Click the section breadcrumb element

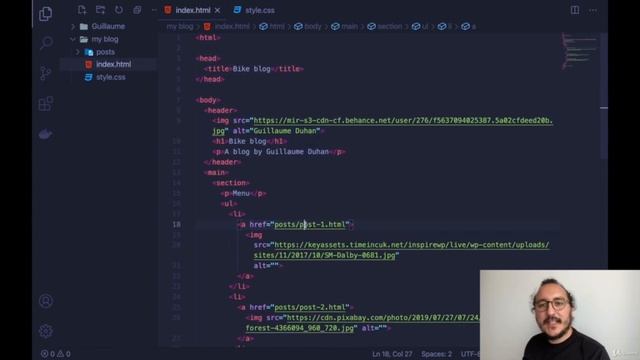(x=385, y=27)
